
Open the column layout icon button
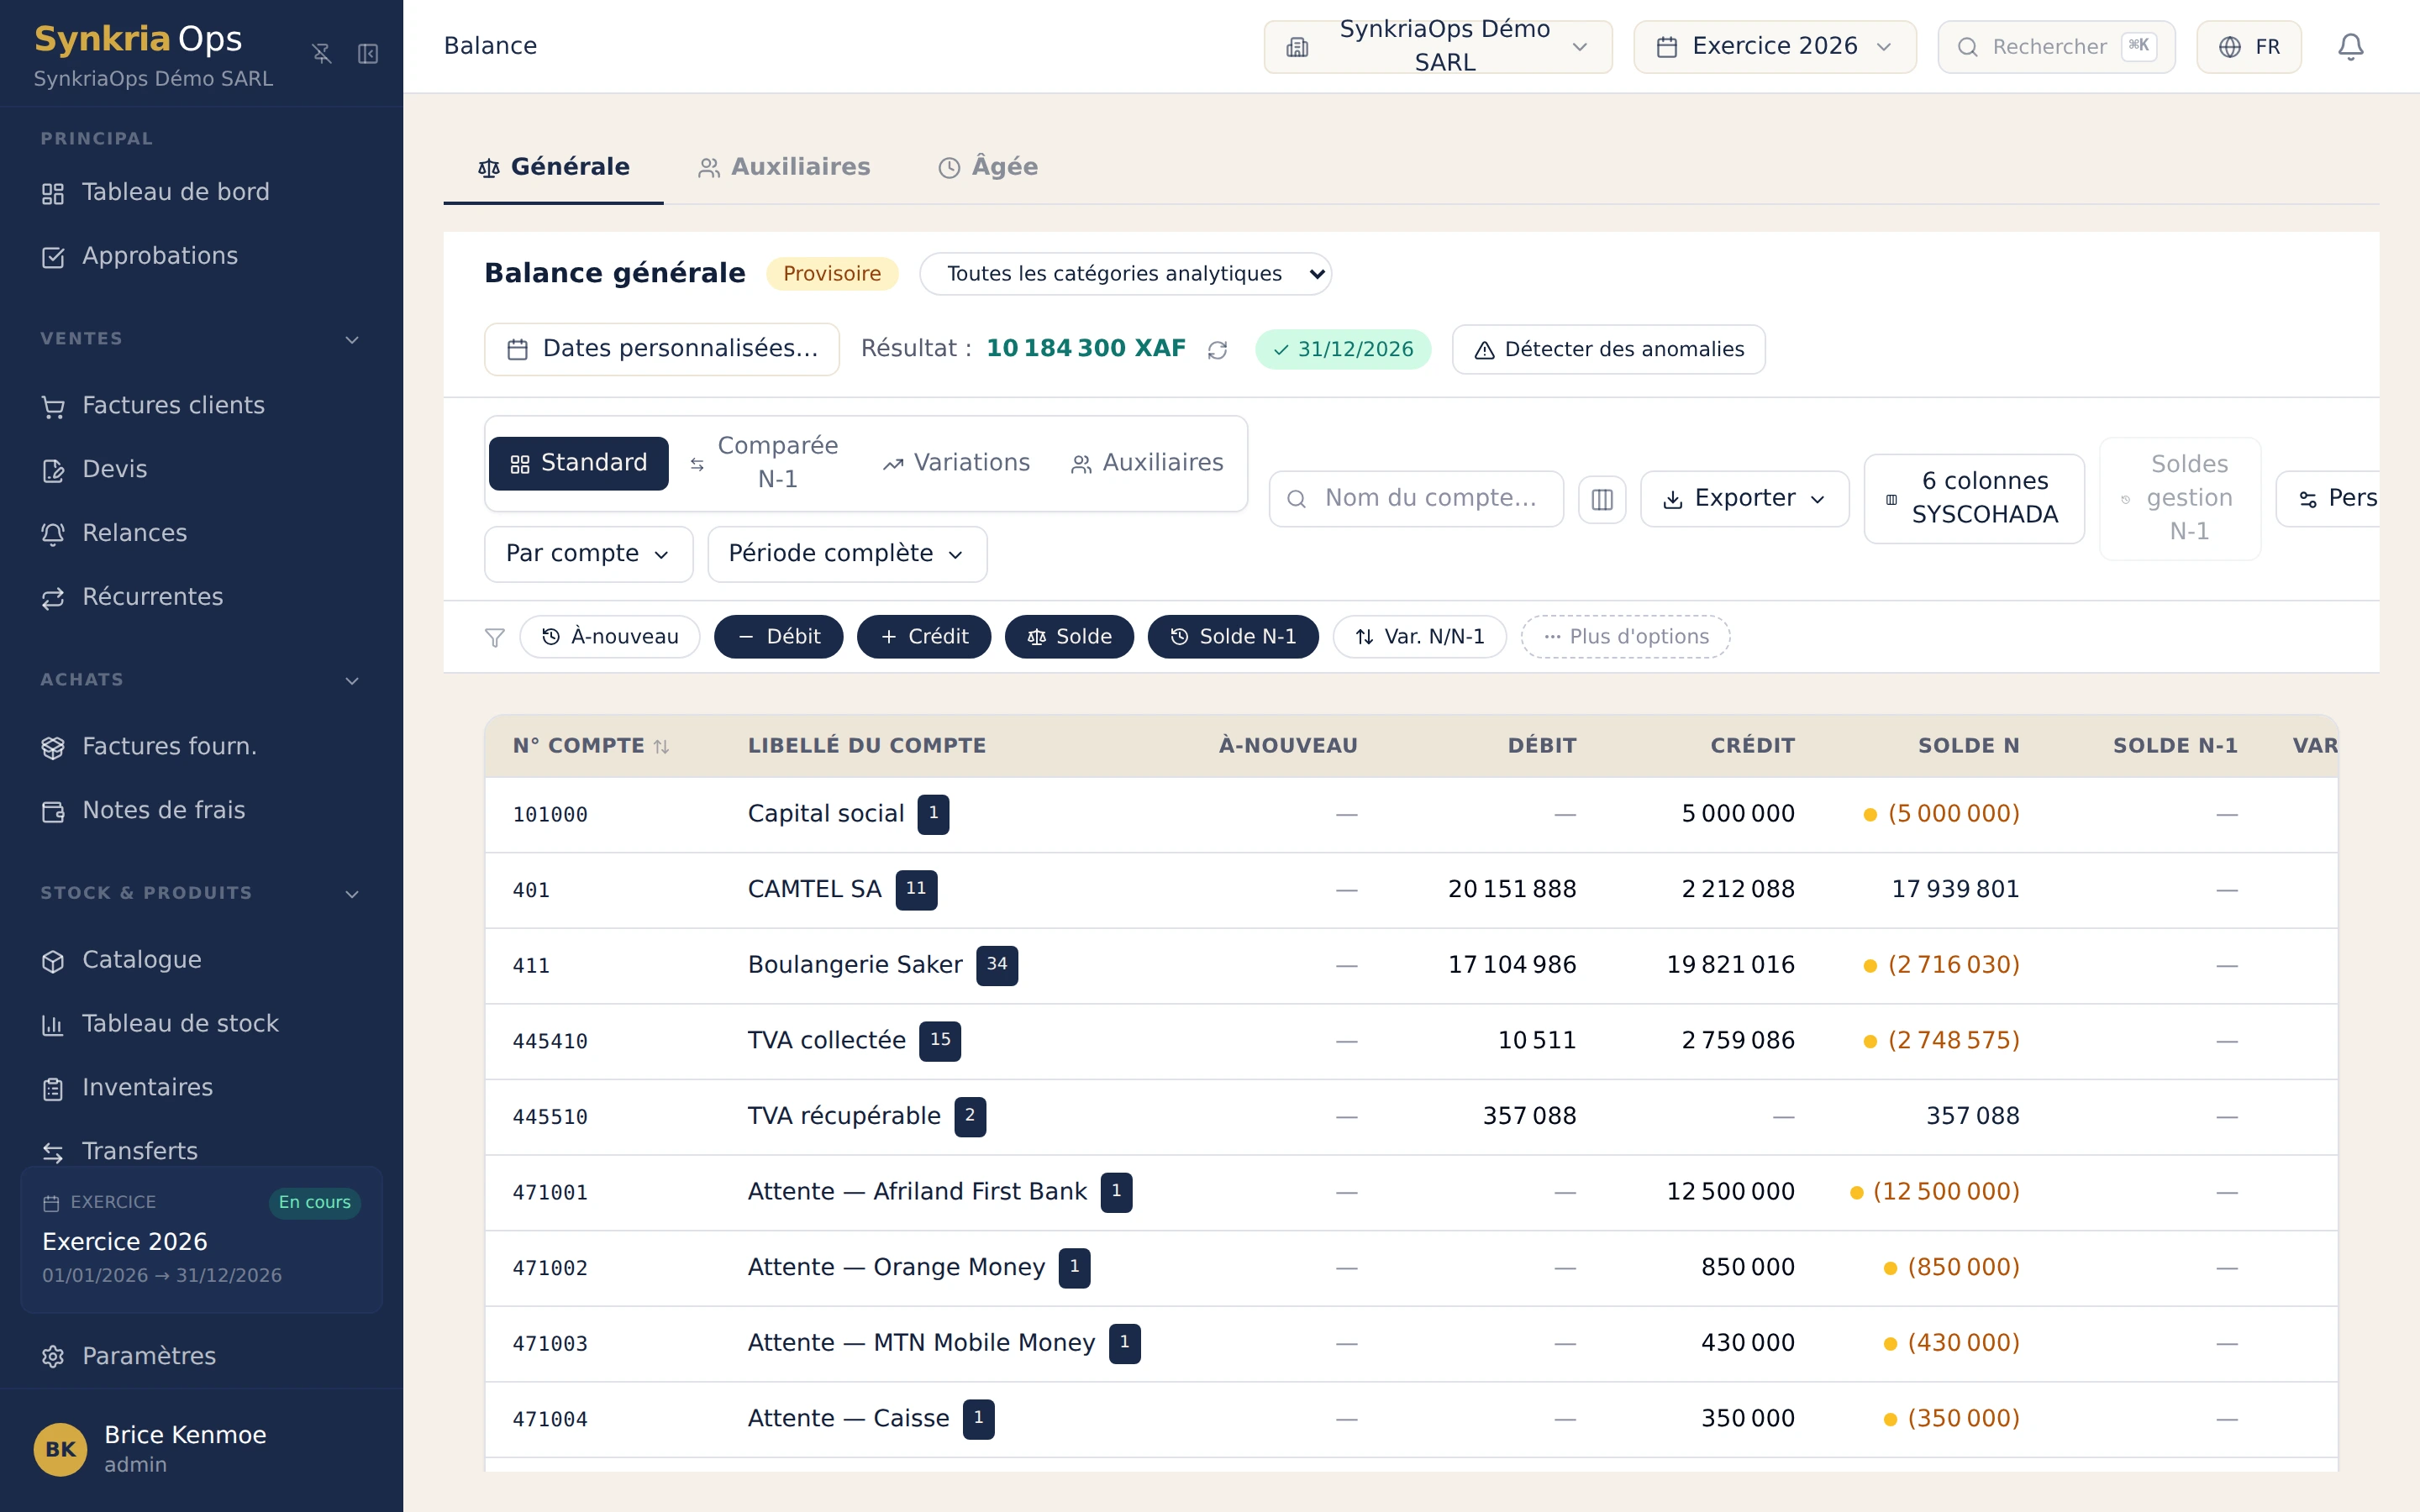pyautogui.click(x=1602, y=499)
